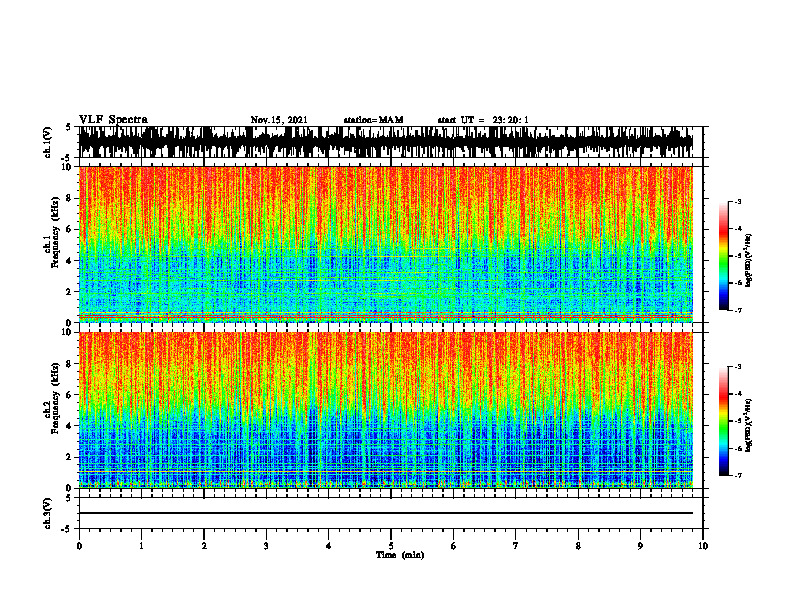Click time axis tick label "7"
792x612 pixels.
[x=516, y=546]
